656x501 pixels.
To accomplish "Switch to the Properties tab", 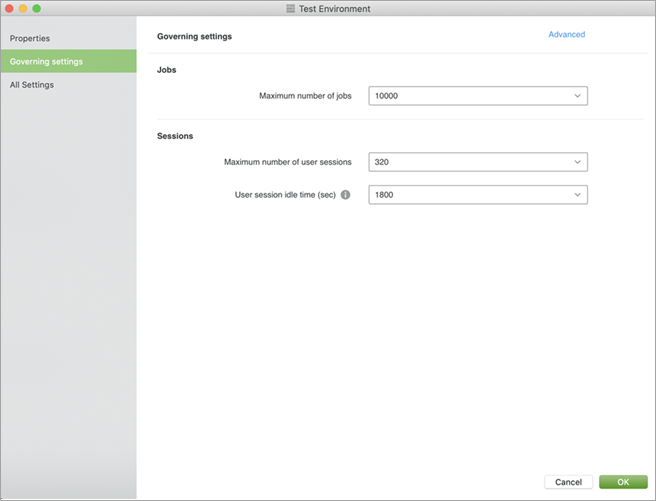I will pyautogui.click(x=30, y=38).
